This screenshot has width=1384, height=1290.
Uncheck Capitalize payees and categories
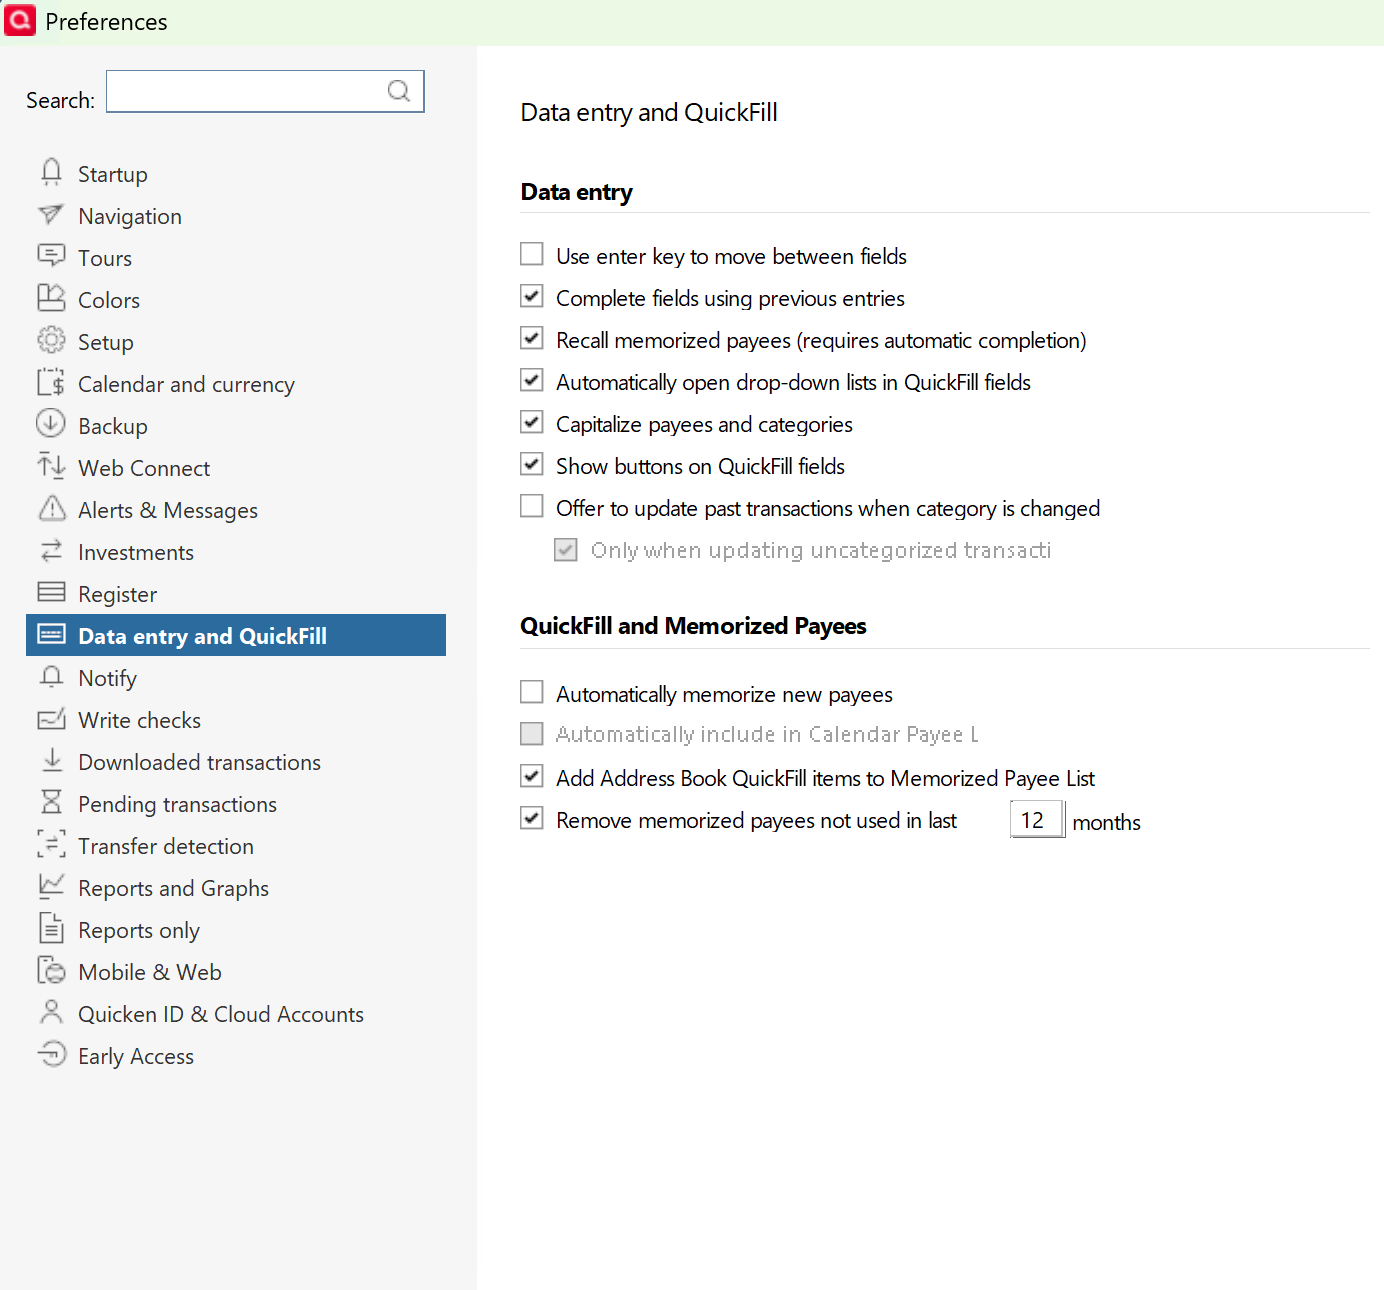tap(532, 422)
